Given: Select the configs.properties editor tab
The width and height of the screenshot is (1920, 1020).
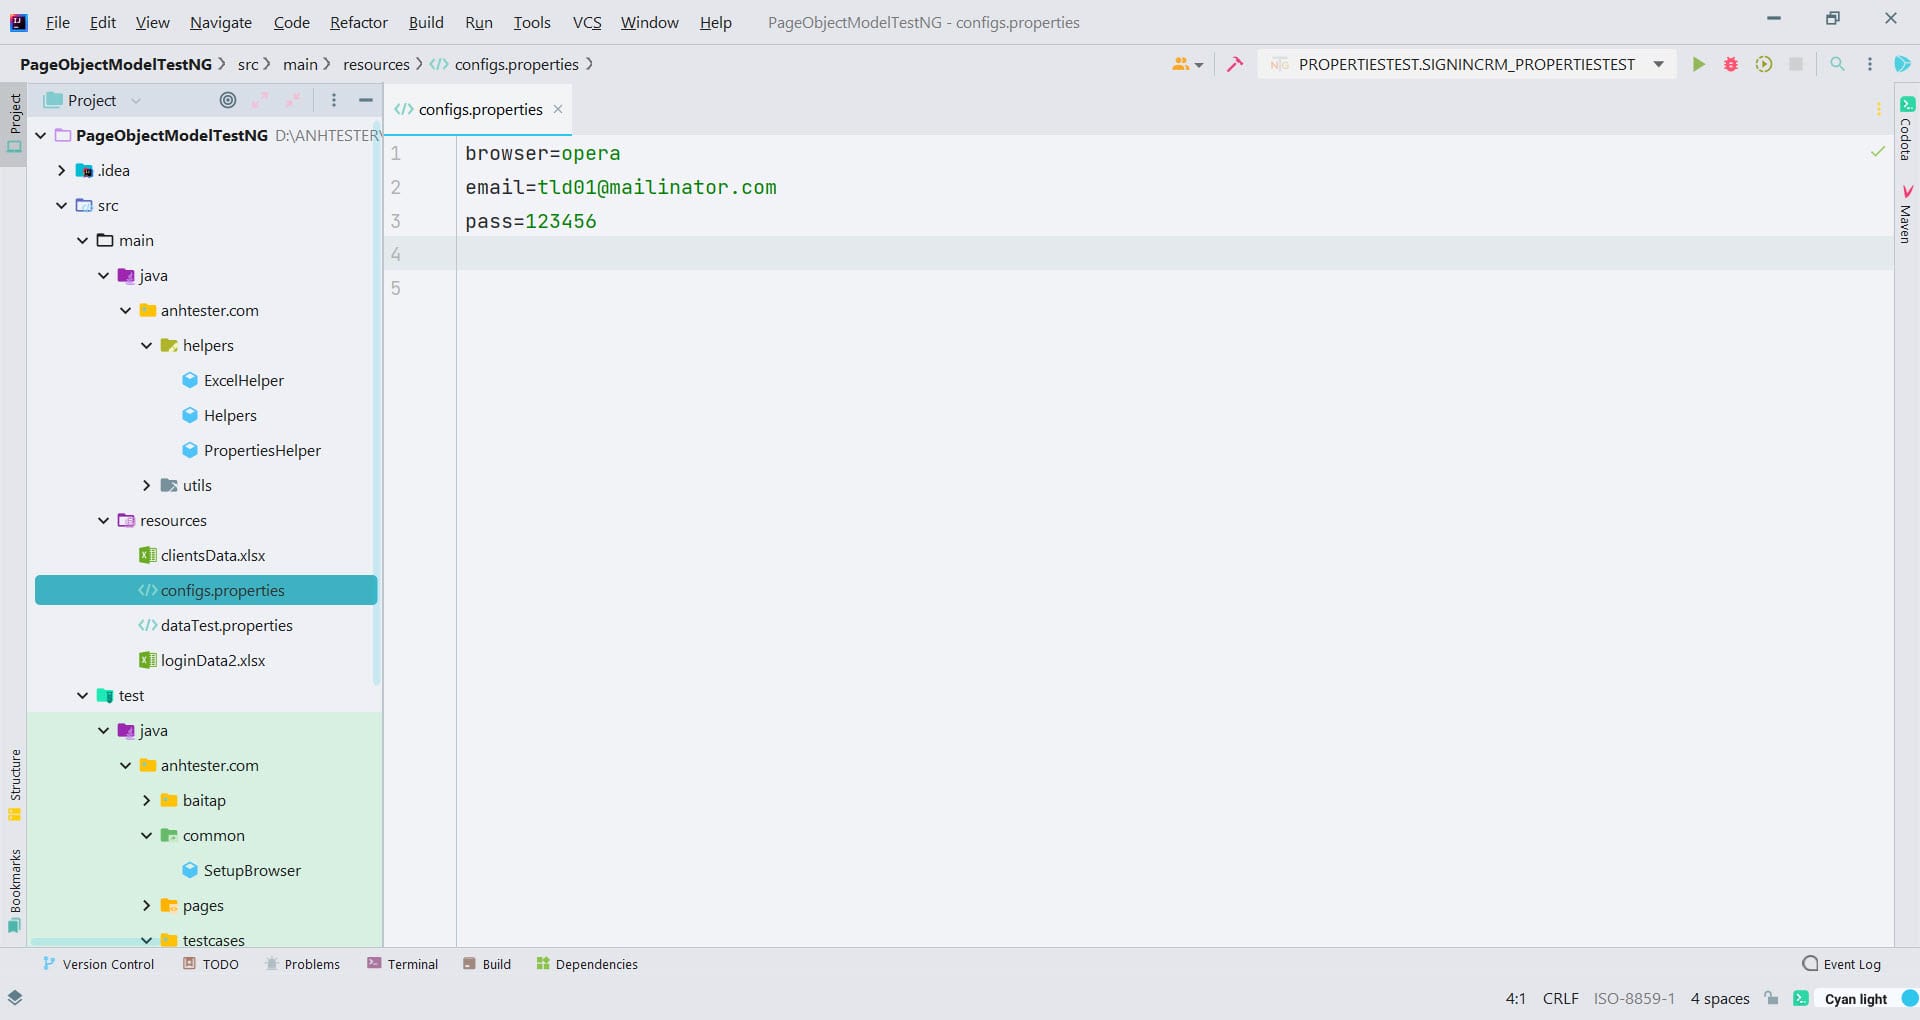Looking at the screenshot, I should tap(479, 109).
